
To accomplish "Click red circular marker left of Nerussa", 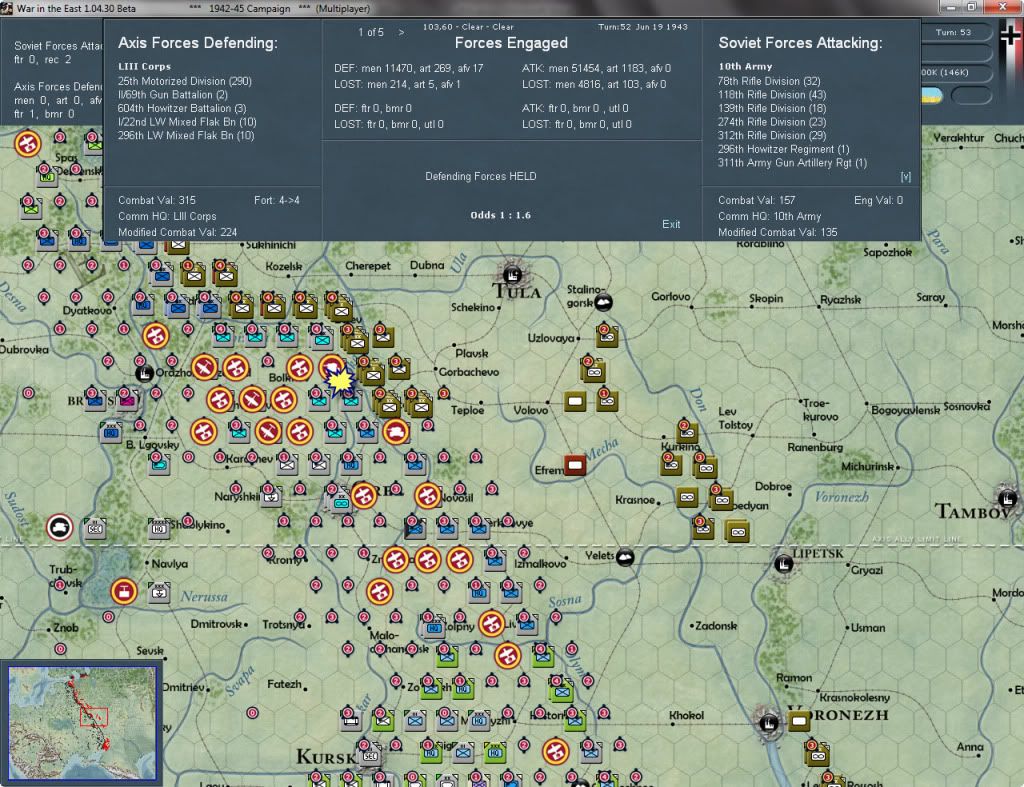I will coord(123,592).
